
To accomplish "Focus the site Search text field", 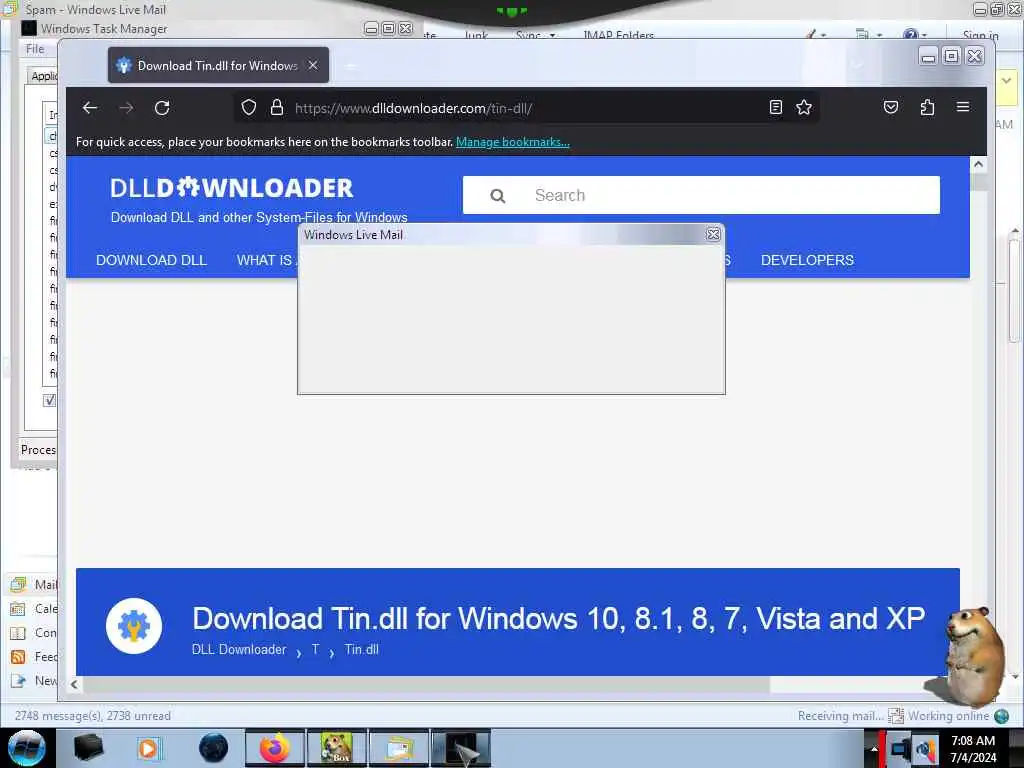I will (x=701, y=195).
